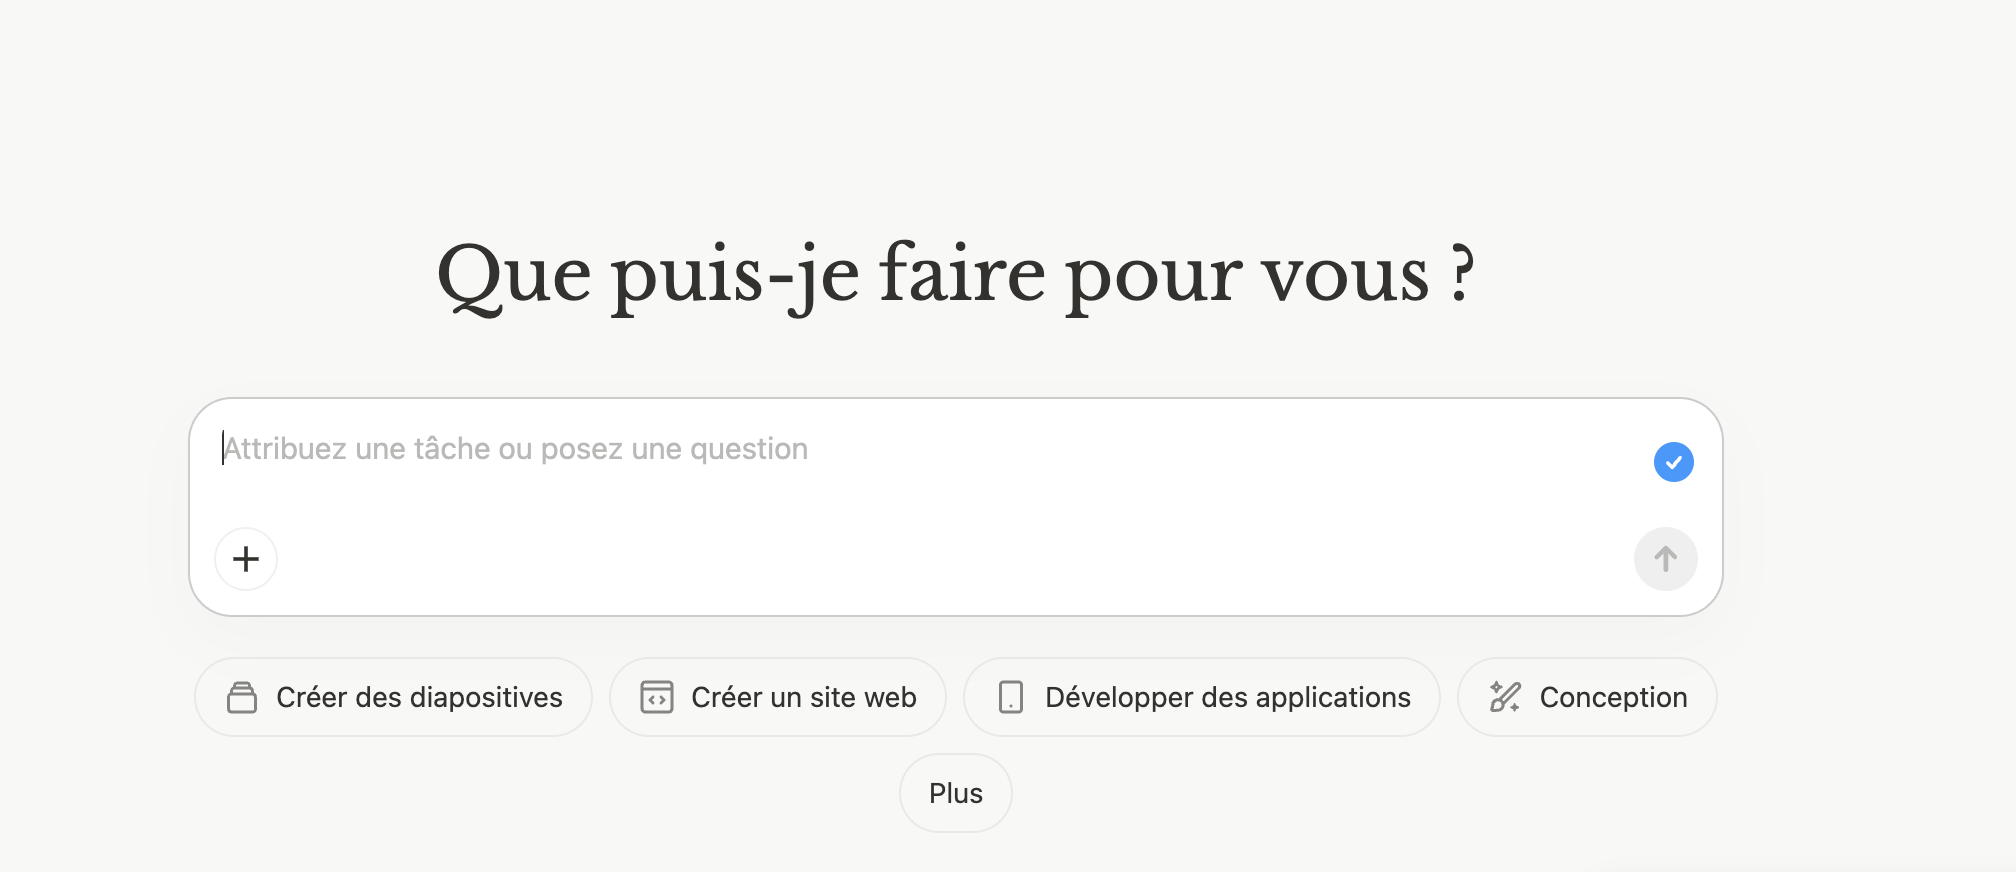The height and width of the screenshot is (872, 2016).
Task: Click the heading "Que puis-je faire pour vous ?"
Action: coord(956,275)
